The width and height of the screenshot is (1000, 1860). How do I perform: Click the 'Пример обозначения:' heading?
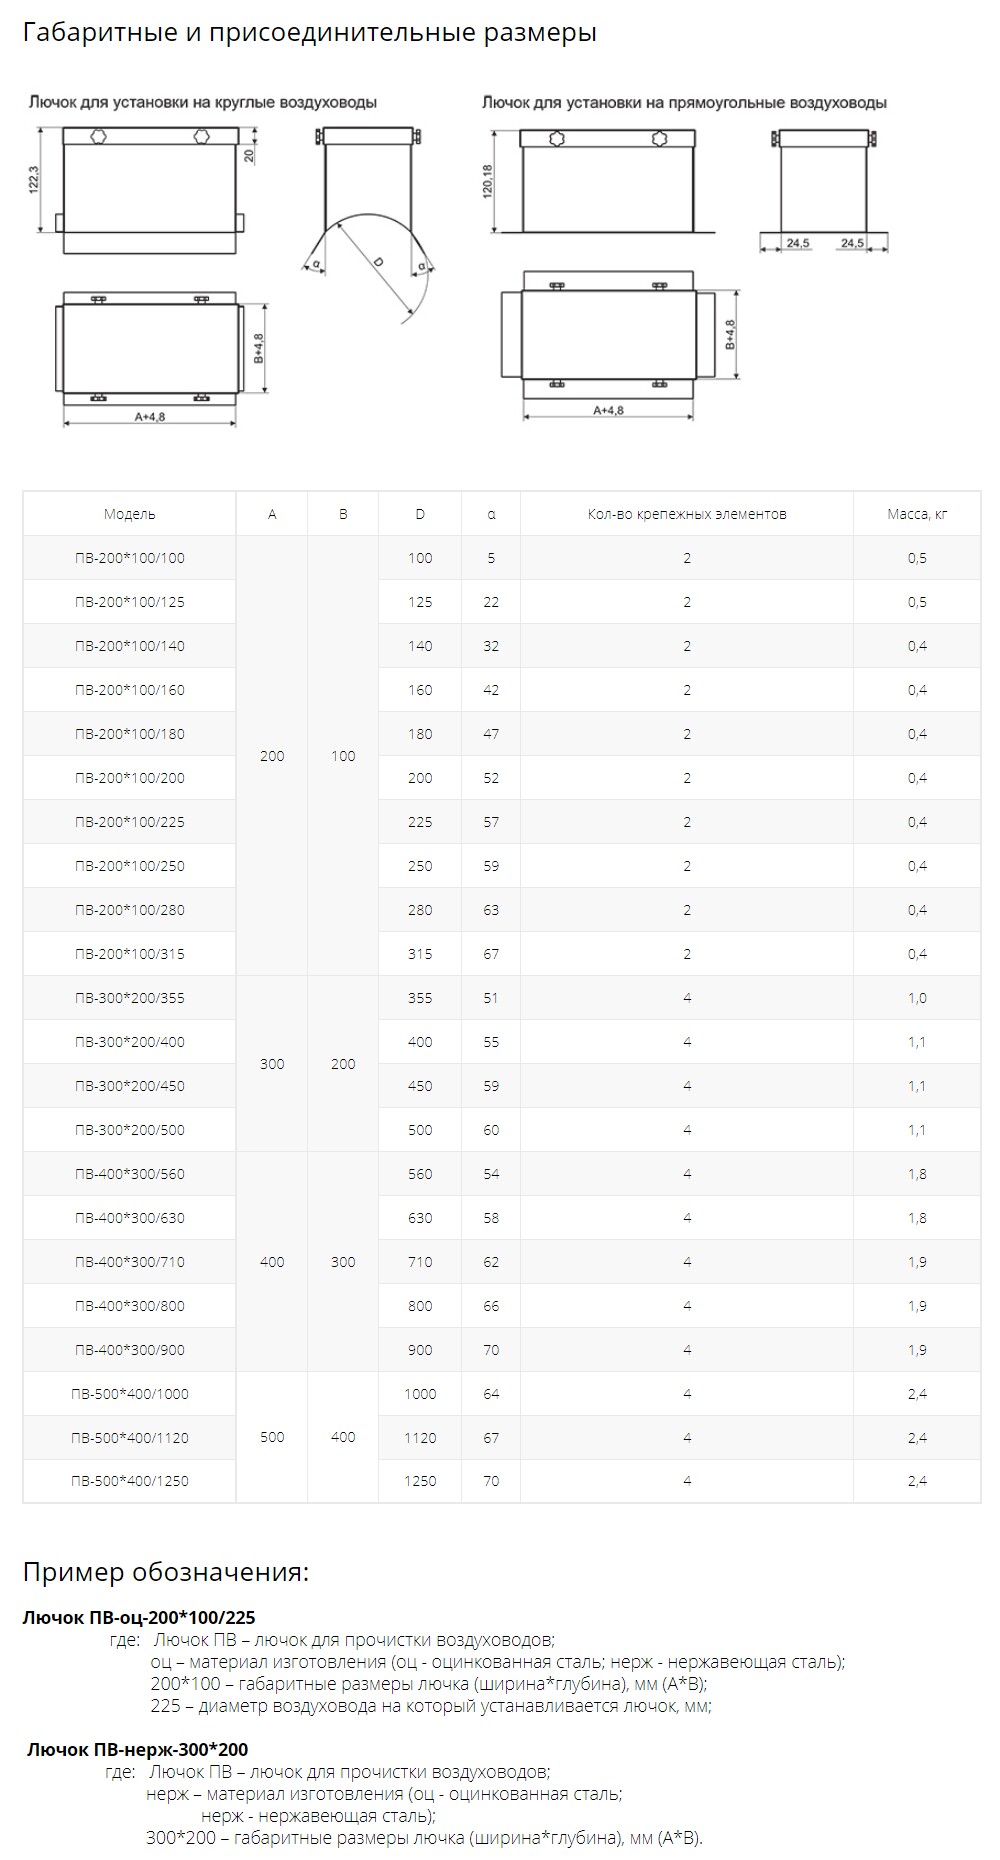pyautogui.click(x=166, y=1572)
